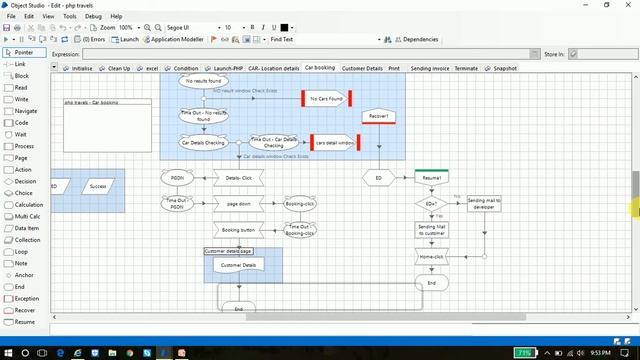Switch to the Customer Details page tab
640x360 pixels.
362,69
